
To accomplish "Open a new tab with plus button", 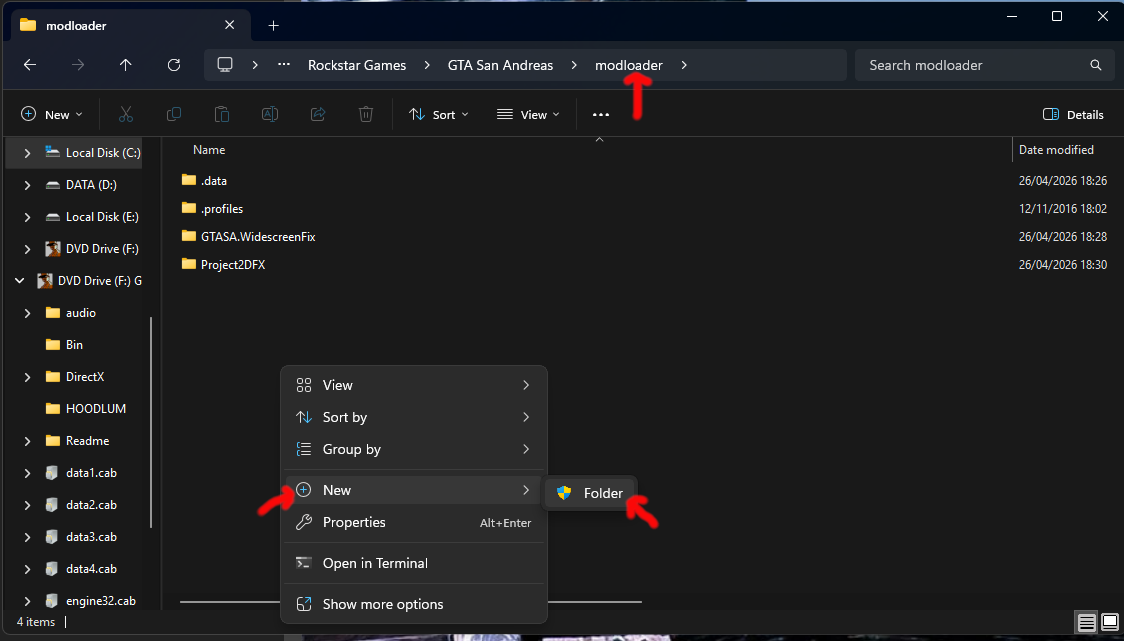I will [x=273, y=26].
